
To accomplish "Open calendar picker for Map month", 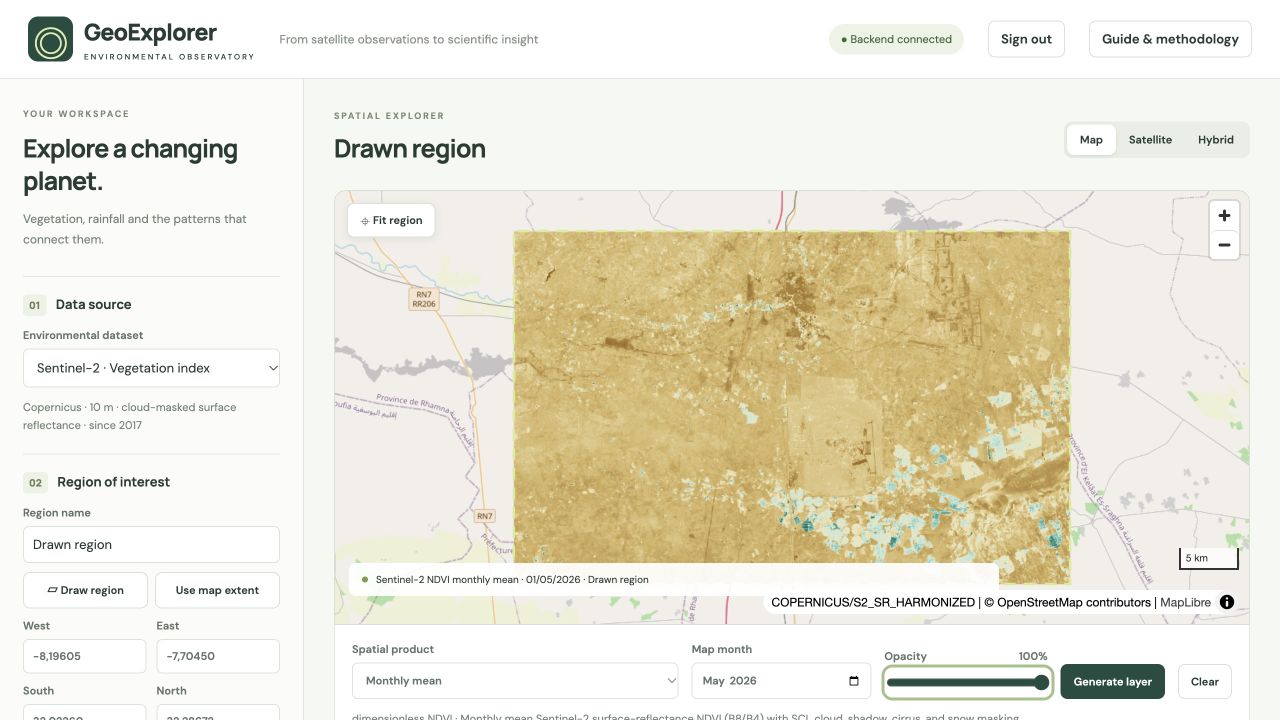I will [854, 681].
